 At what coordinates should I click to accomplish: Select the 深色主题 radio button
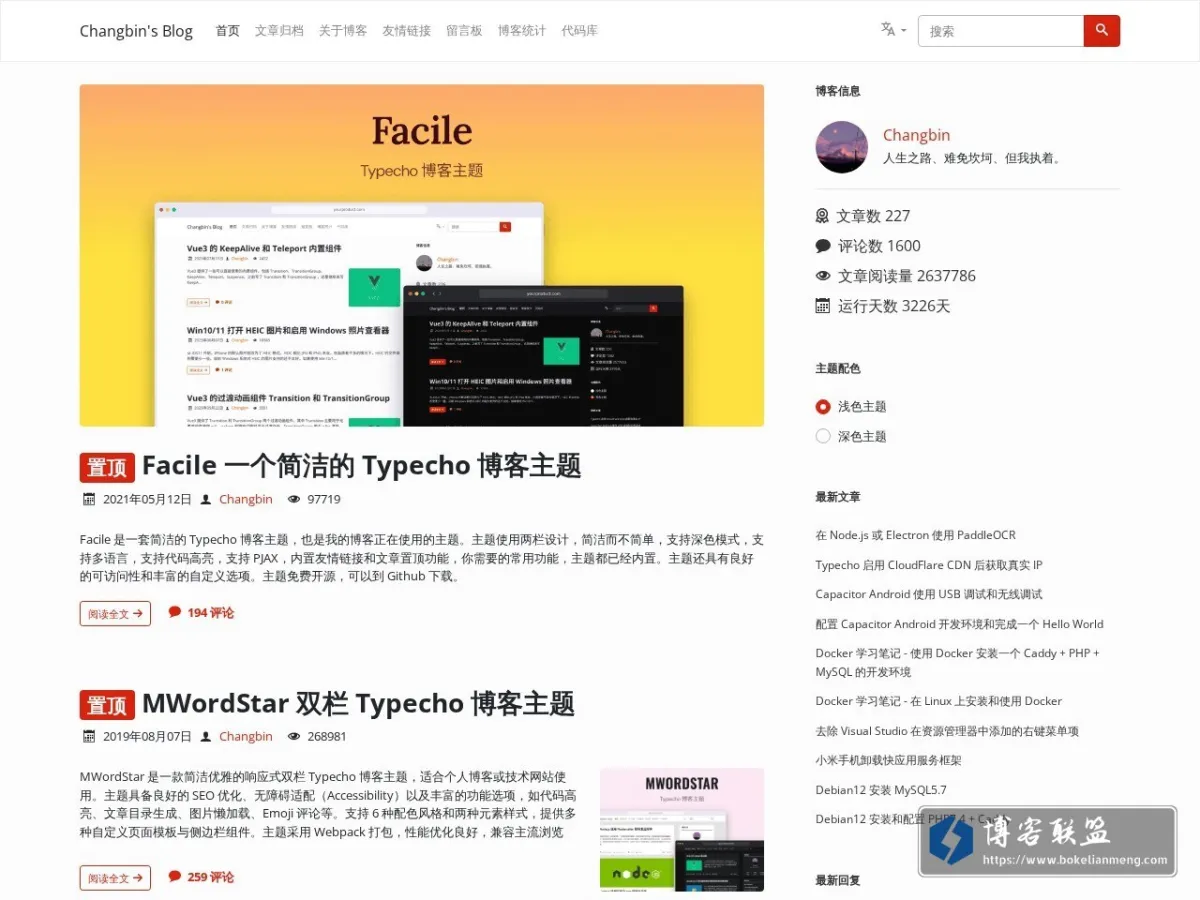click(x=823, y=436)
